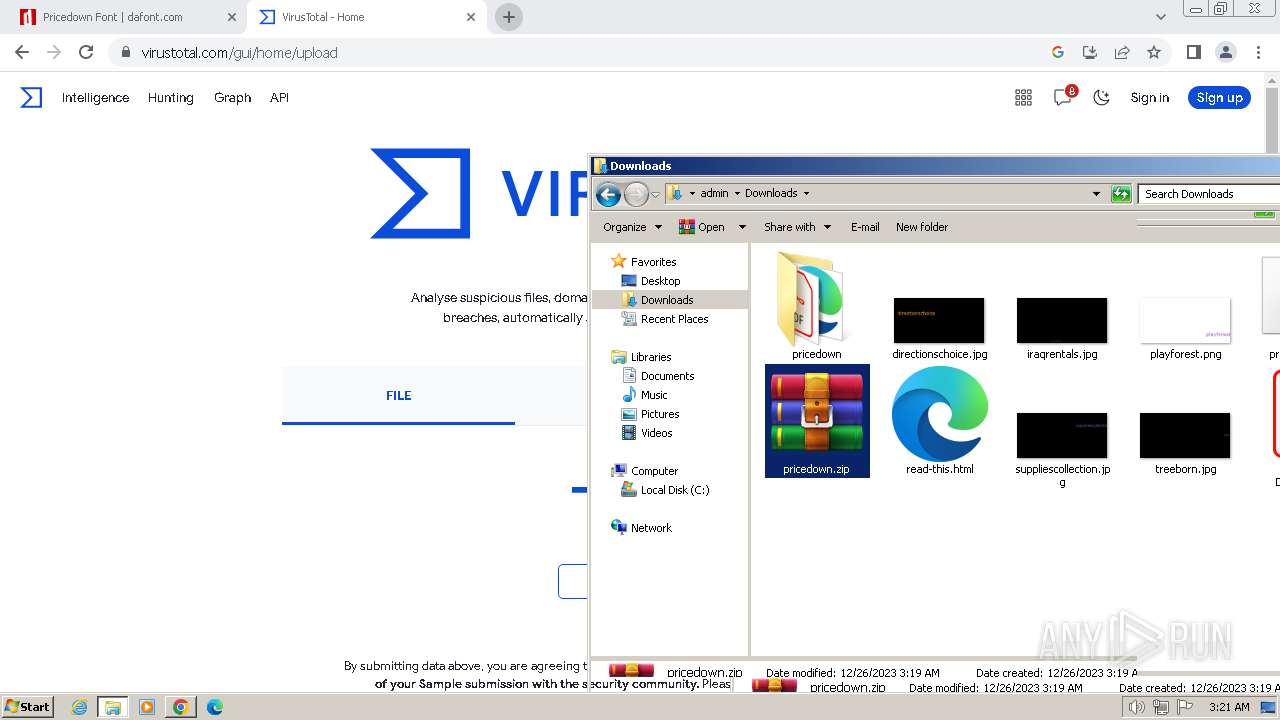The width and height of the screenshot is (1280, 720).
Task: Open the Chrome three-dot menu
Action: (x=1258, y=52)
